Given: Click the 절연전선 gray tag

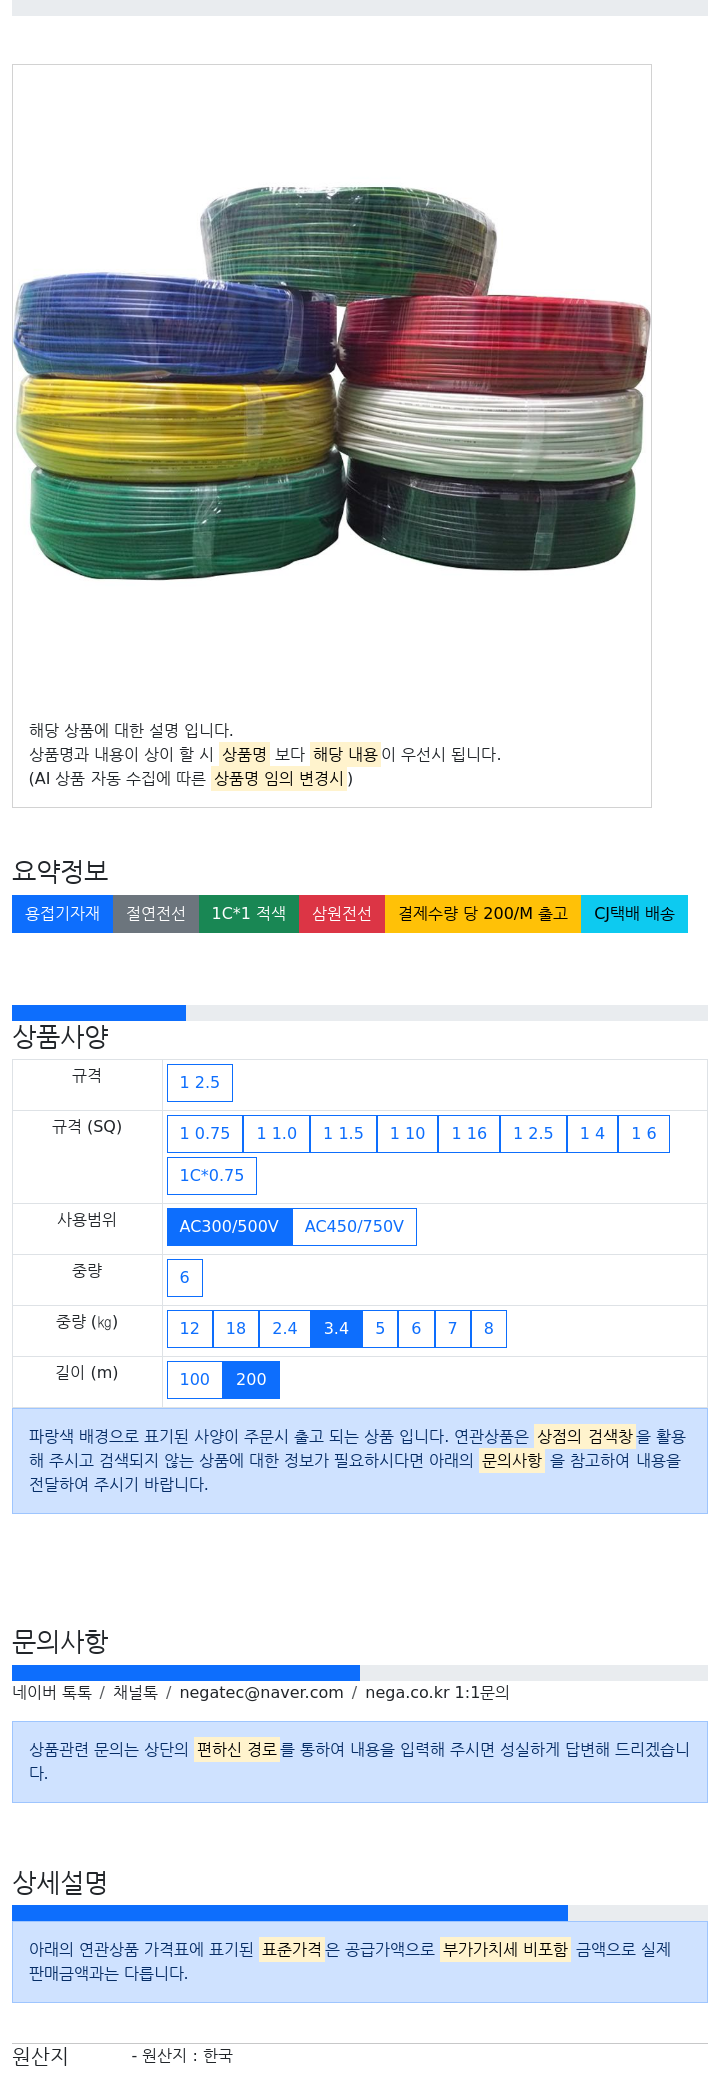Looking at the screenshot, I should pyautogui.click(x=156, y=914).
